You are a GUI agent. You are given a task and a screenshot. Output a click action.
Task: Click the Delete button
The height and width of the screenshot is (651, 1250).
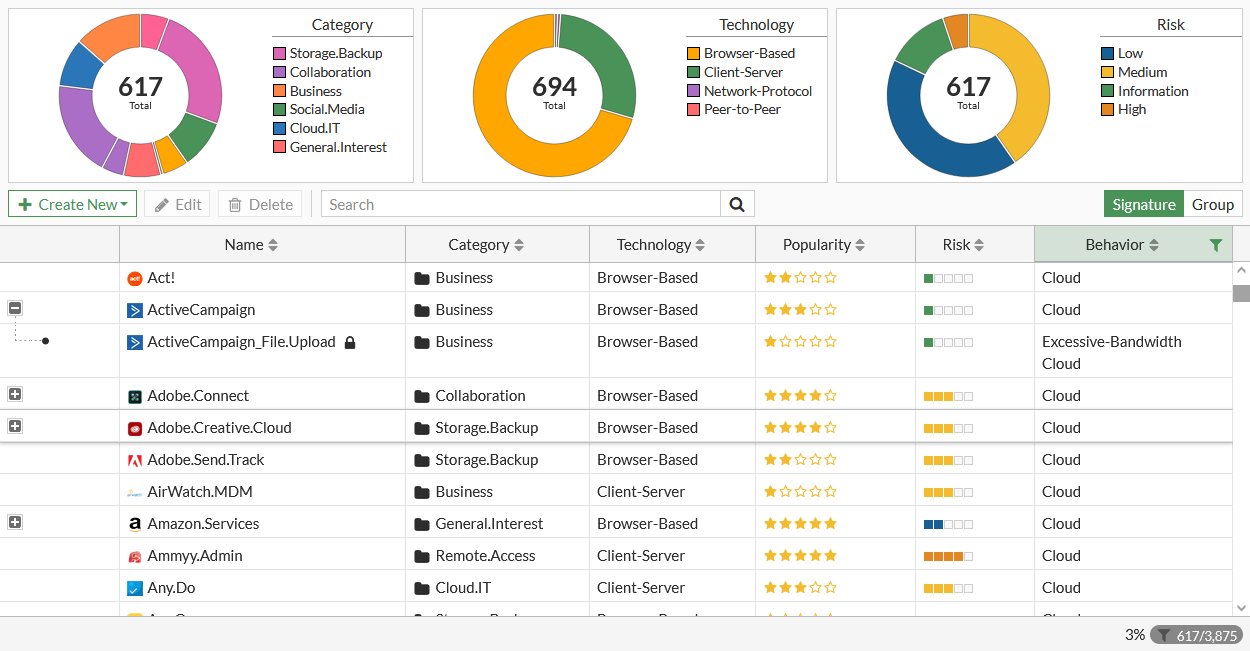260,204
